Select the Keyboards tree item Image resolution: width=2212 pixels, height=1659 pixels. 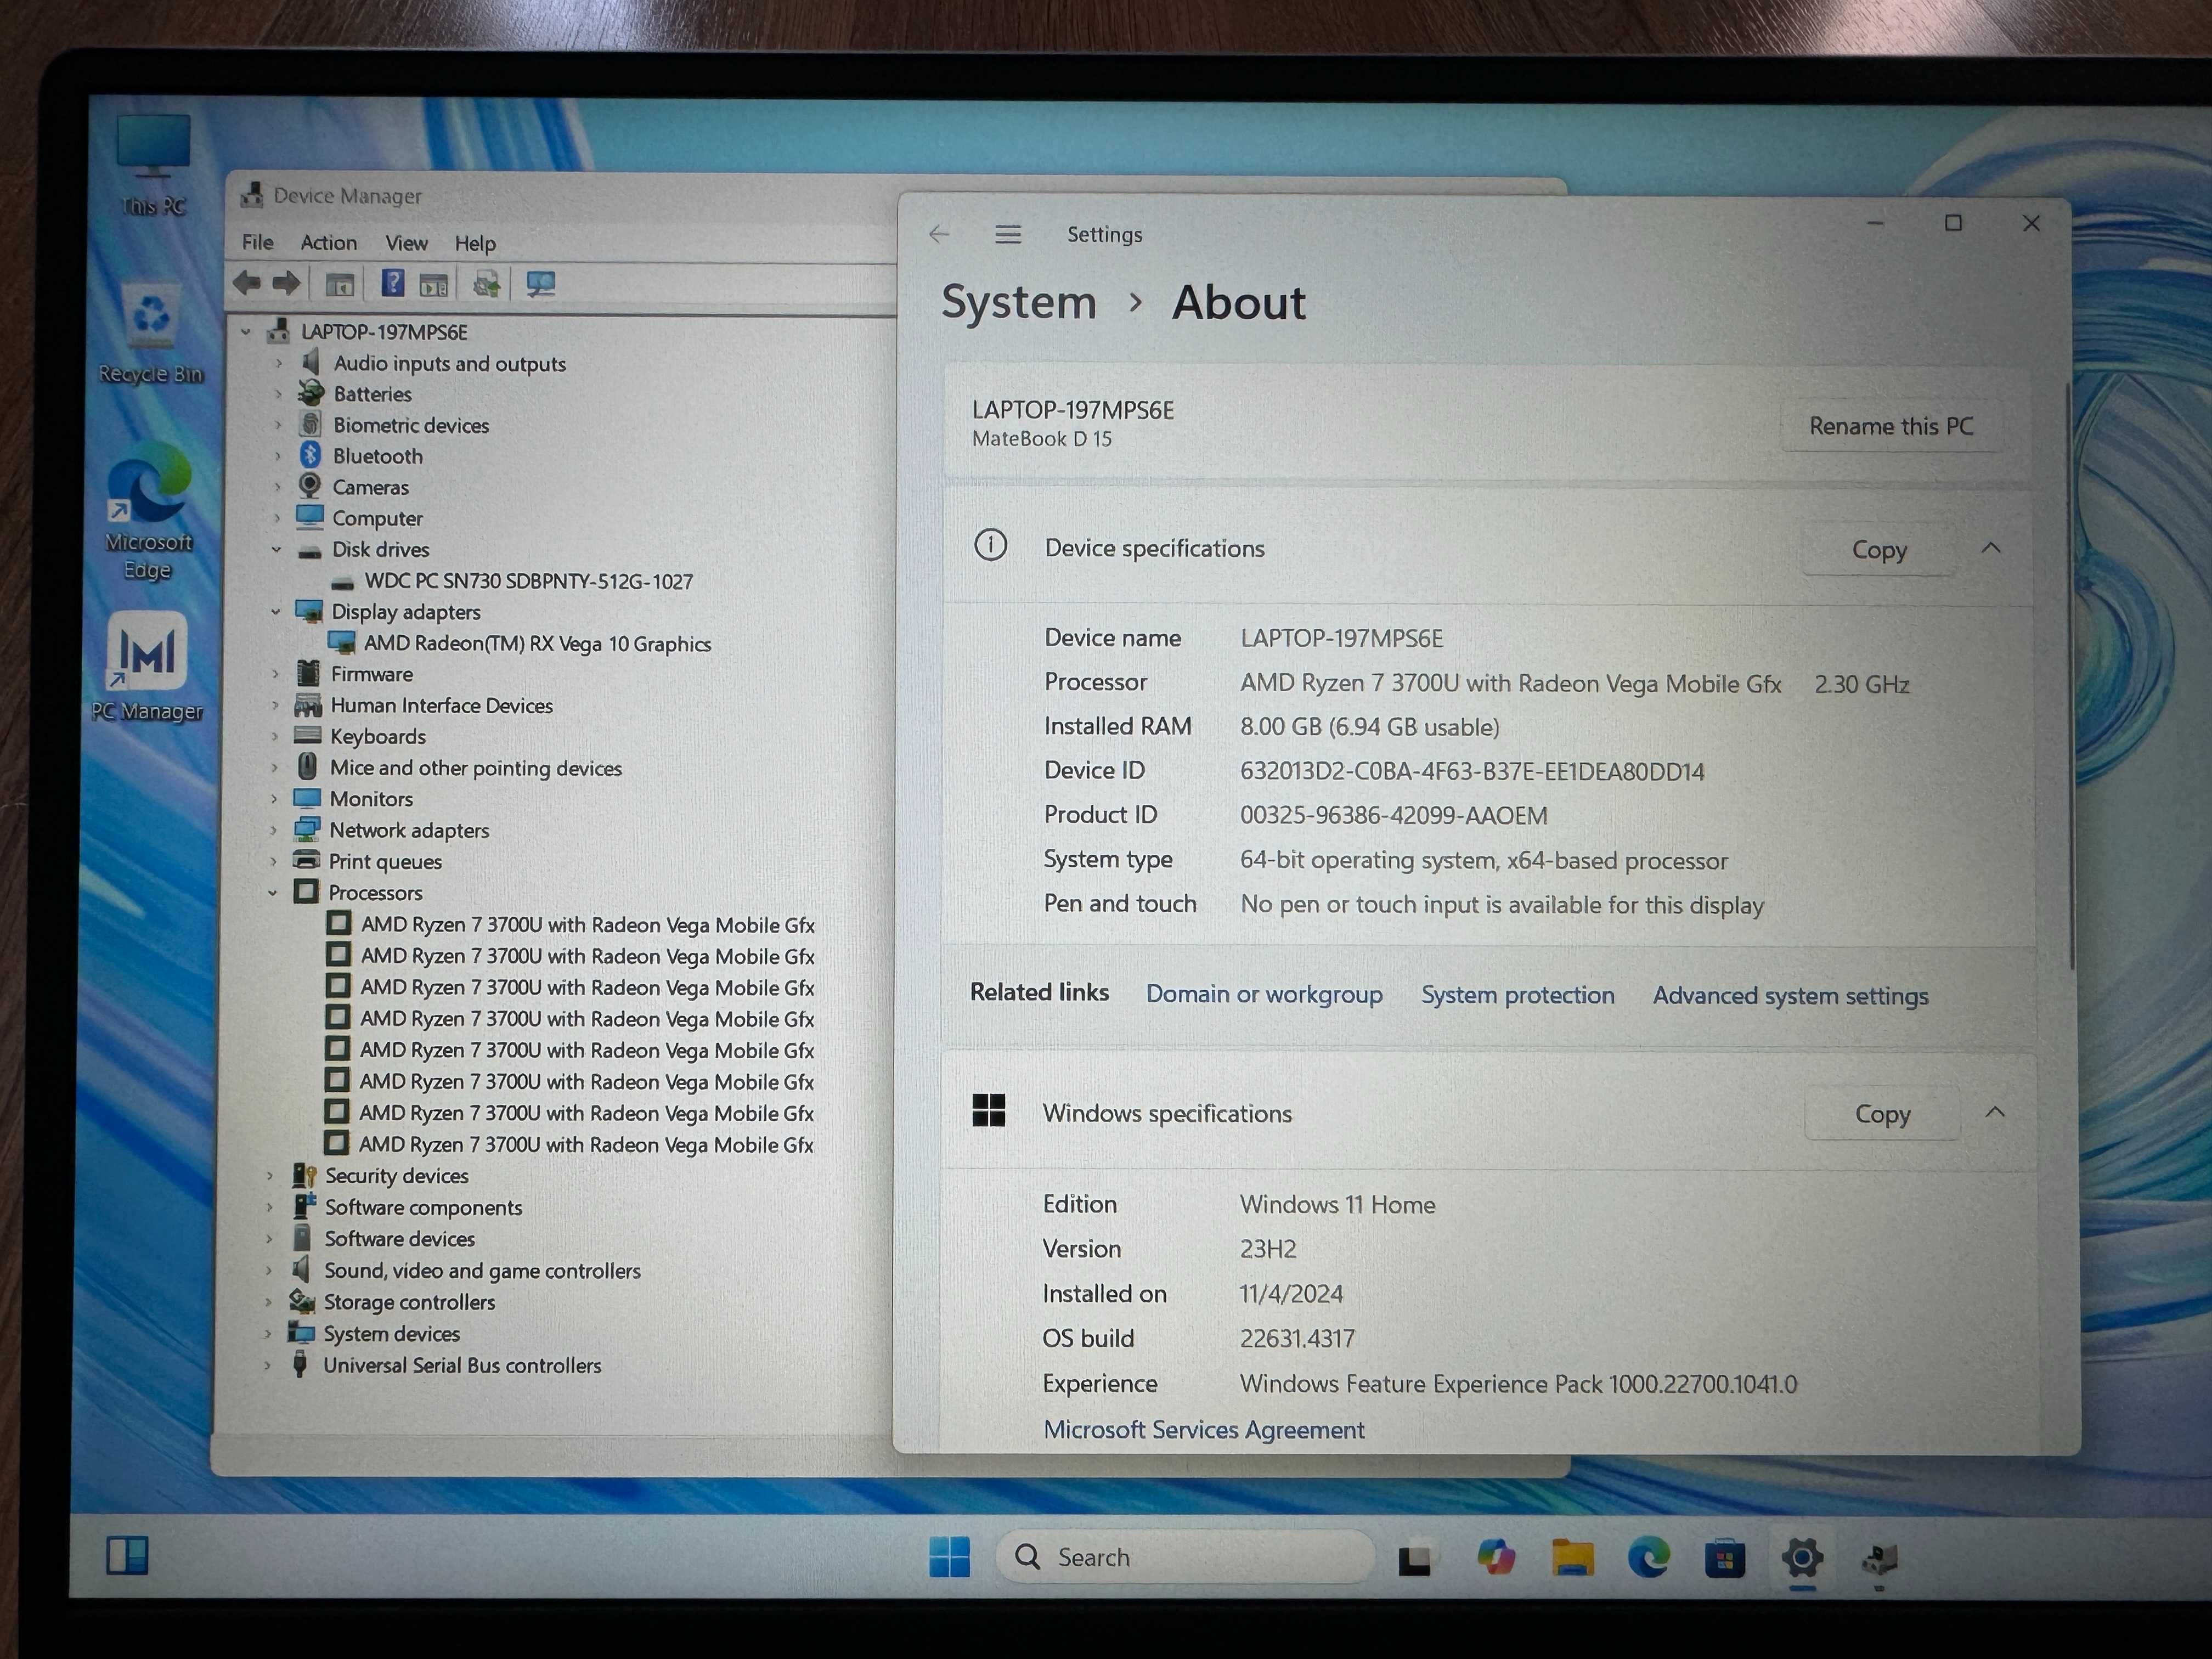point(378,736)
